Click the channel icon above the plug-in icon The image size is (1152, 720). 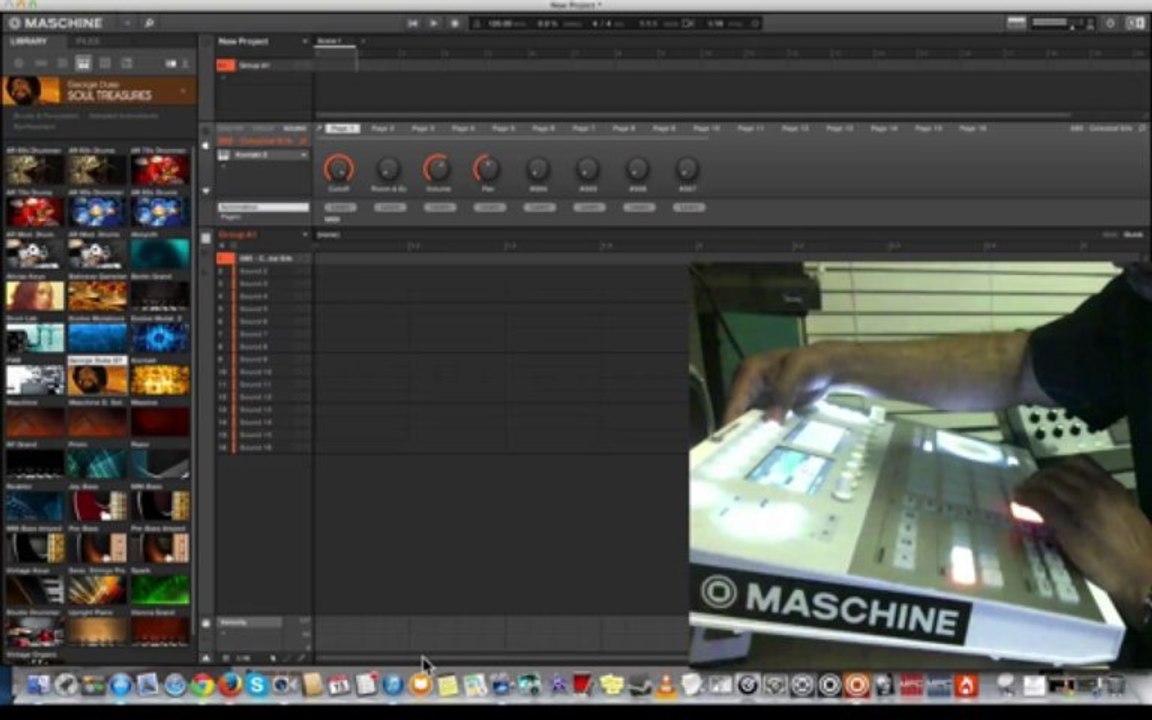206,130
